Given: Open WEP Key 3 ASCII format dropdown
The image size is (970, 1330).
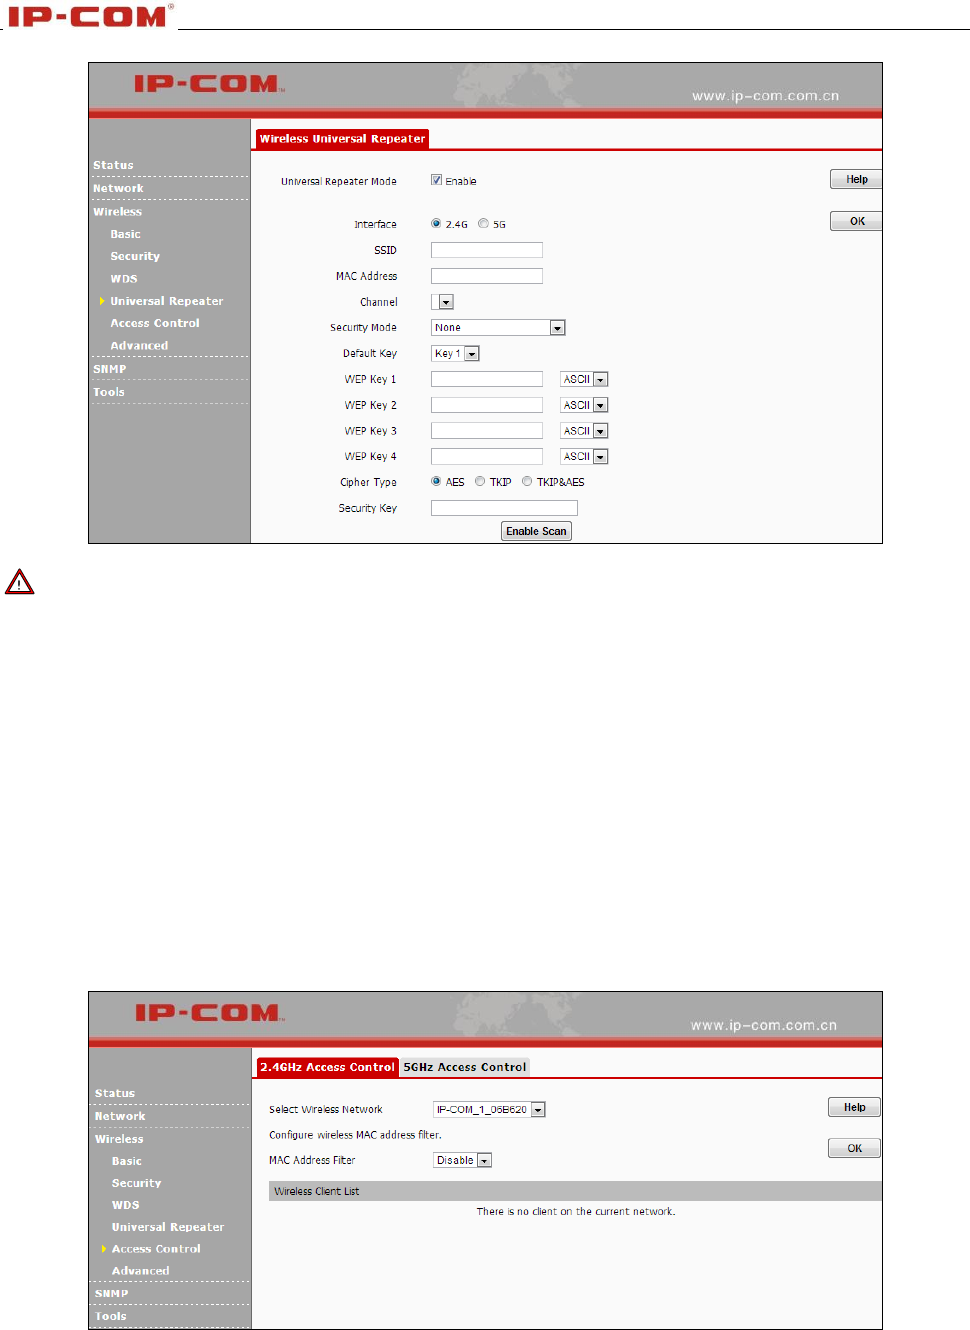Looking at the screenshot, I should [x=584, y=431].
